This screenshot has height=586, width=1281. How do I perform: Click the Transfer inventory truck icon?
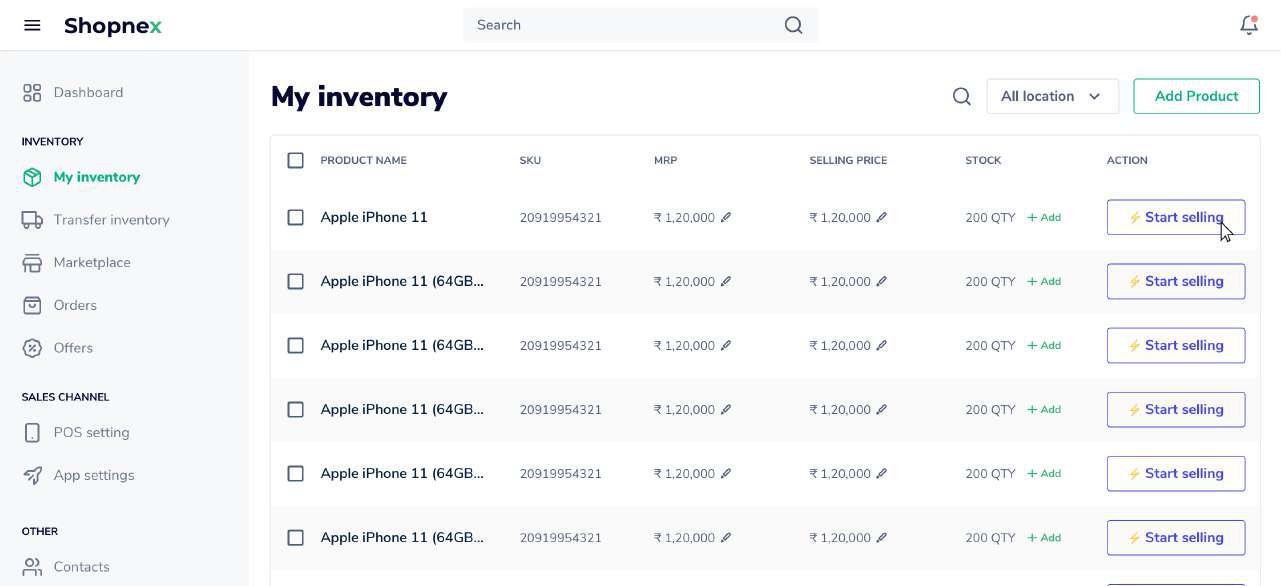tap(32, 220)
